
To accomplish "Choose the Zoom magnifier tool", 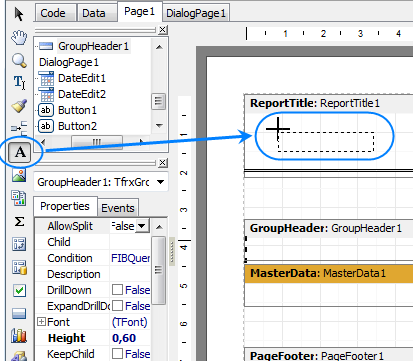I will click(19, 61).
